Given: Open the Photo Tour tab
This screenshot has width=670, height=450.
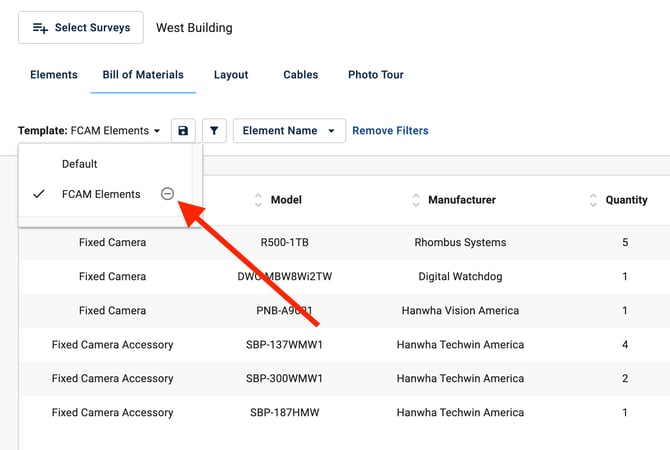Looking at the screenshot, I should 376,75.
